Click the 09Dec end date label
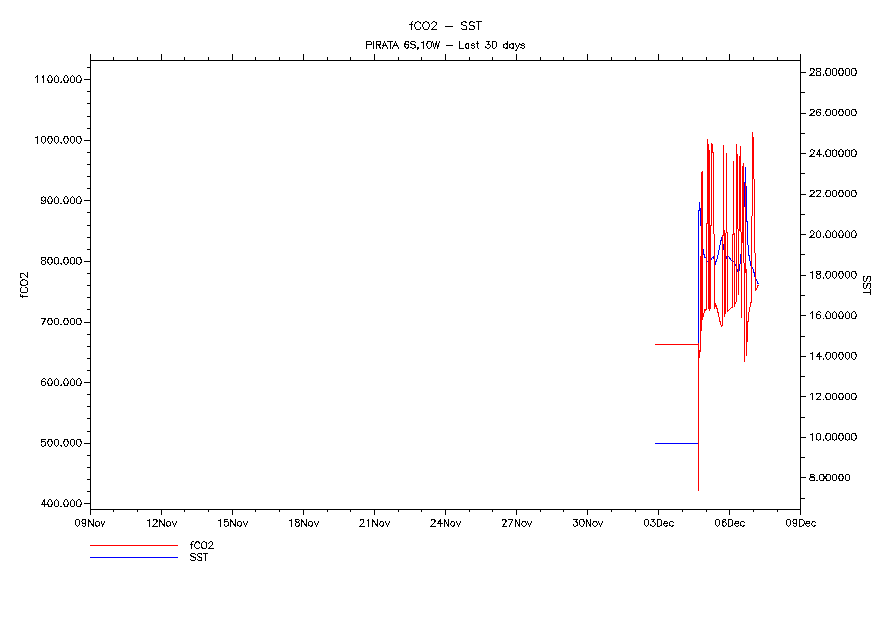The width and height of the screenshot is (891, 630). pyautogui.click(x=799, y=522)
